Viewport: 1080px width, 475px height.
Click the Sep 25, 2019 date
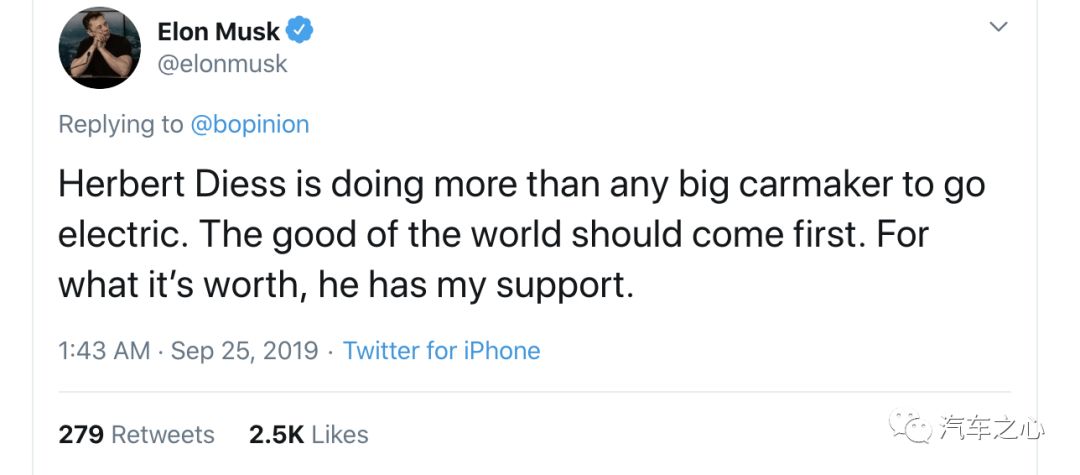(244, 351)
